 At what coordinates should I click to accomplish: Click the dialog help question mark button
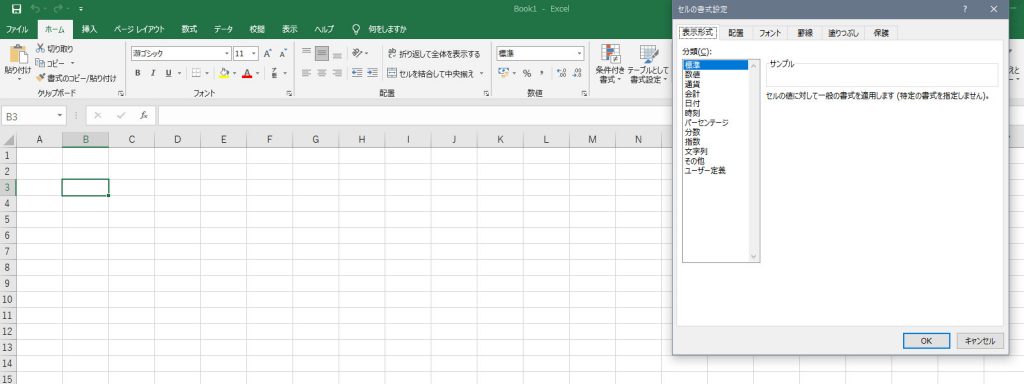pyautogui.click(x=965, y=9)
